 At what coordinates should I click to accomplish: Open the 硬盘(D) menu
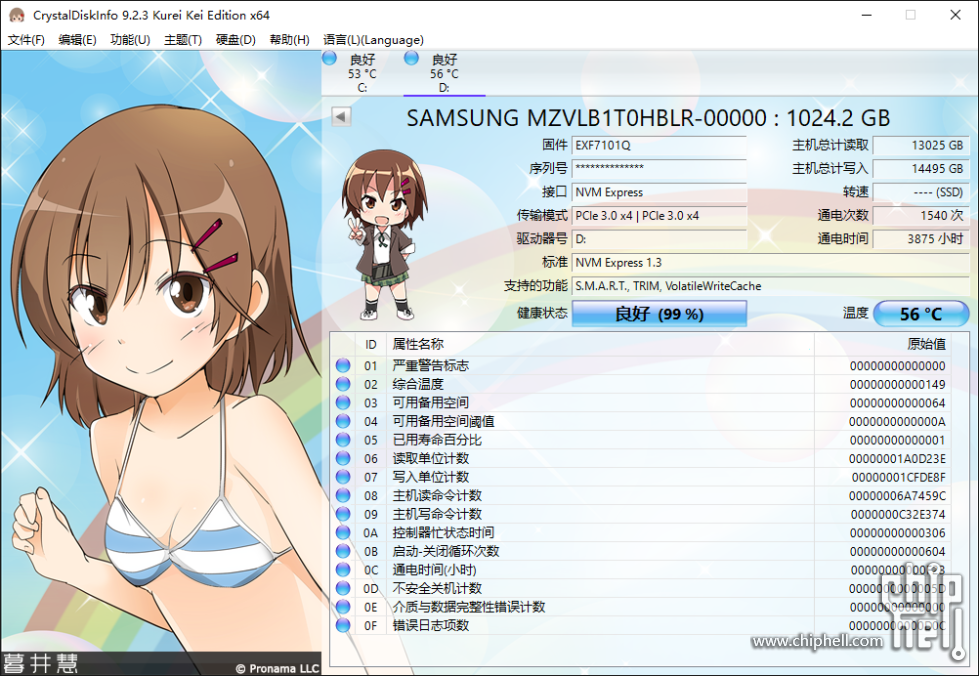(x=235, y=39)
